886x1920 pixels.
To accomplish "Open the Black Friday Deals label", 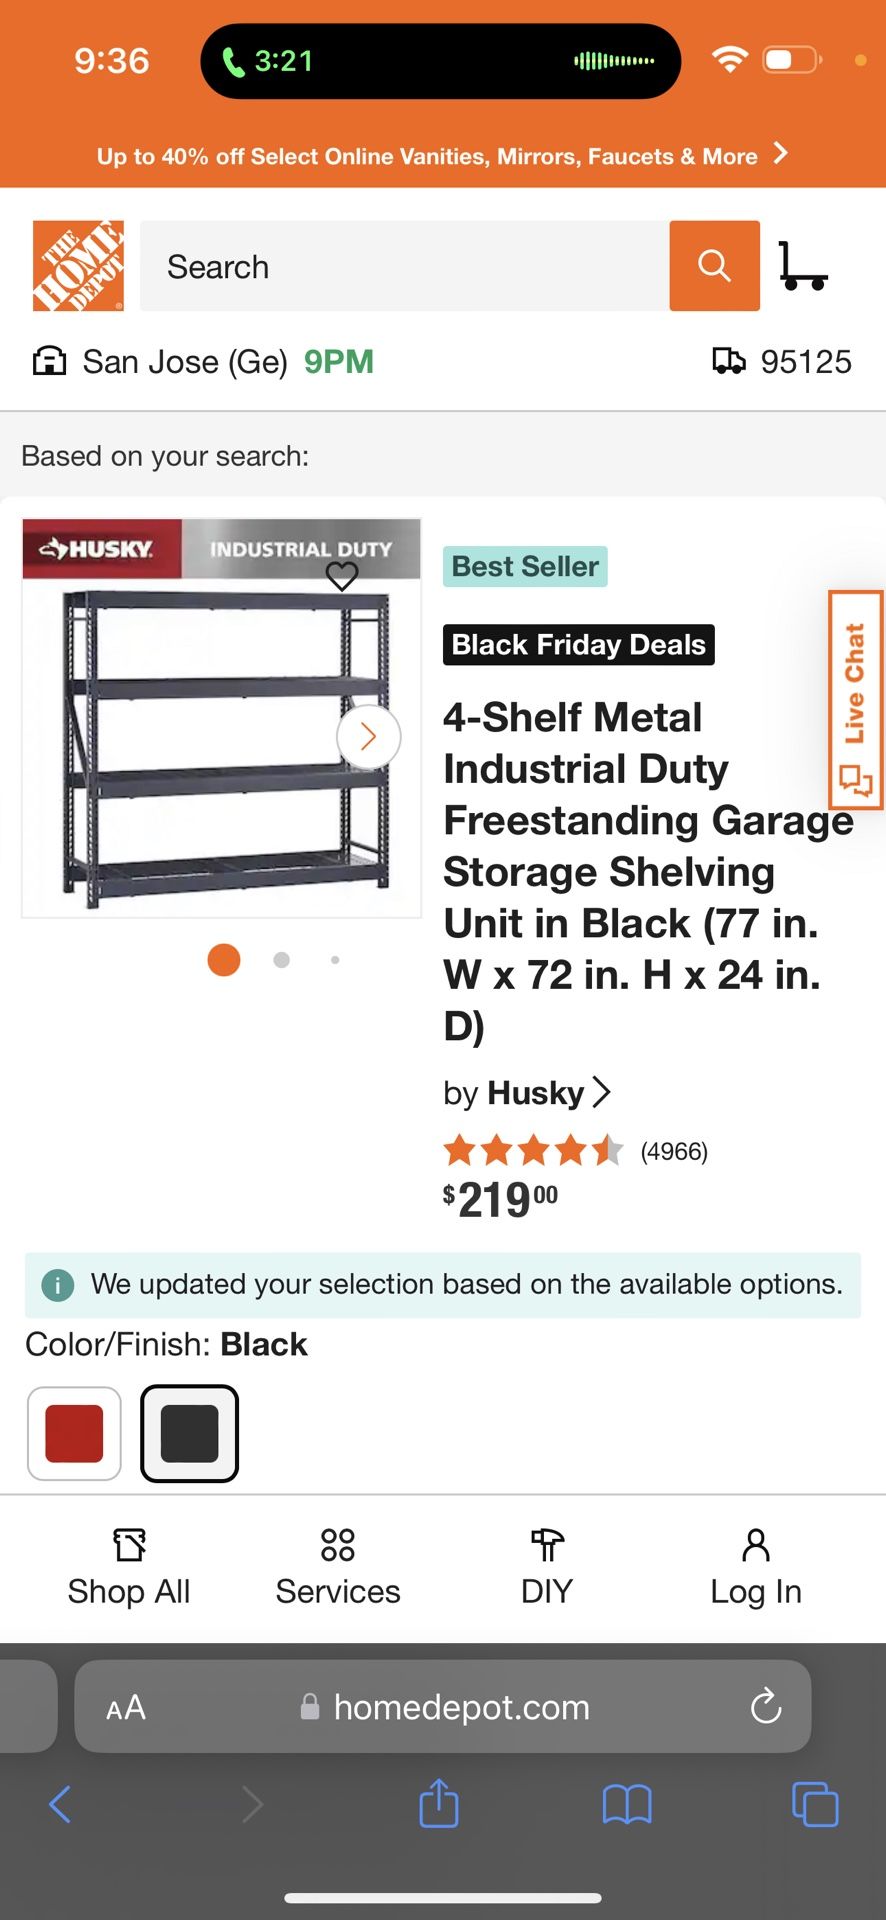I will [579, 644].
